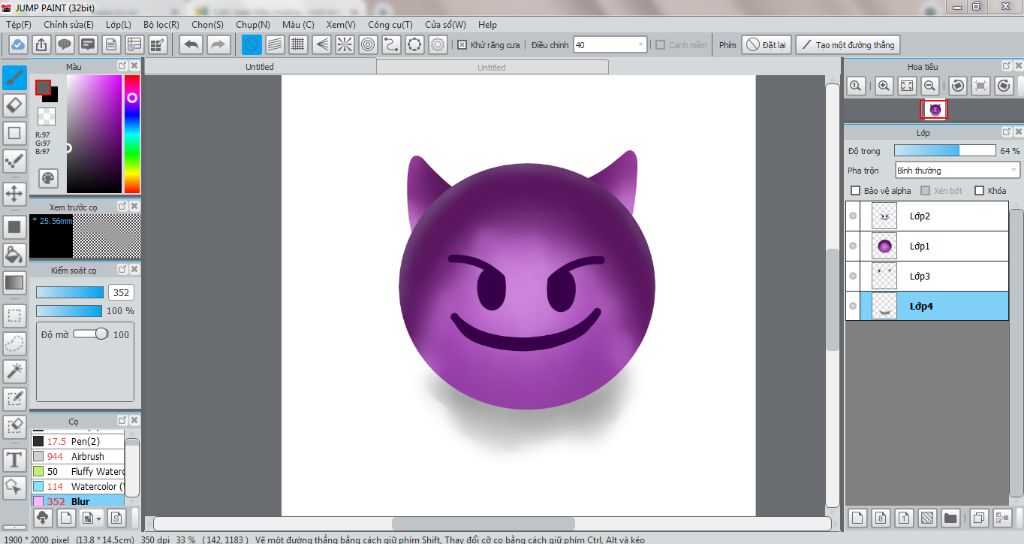
Task: Open the Pha trộn blend mode dropdown
Action: 956,171
